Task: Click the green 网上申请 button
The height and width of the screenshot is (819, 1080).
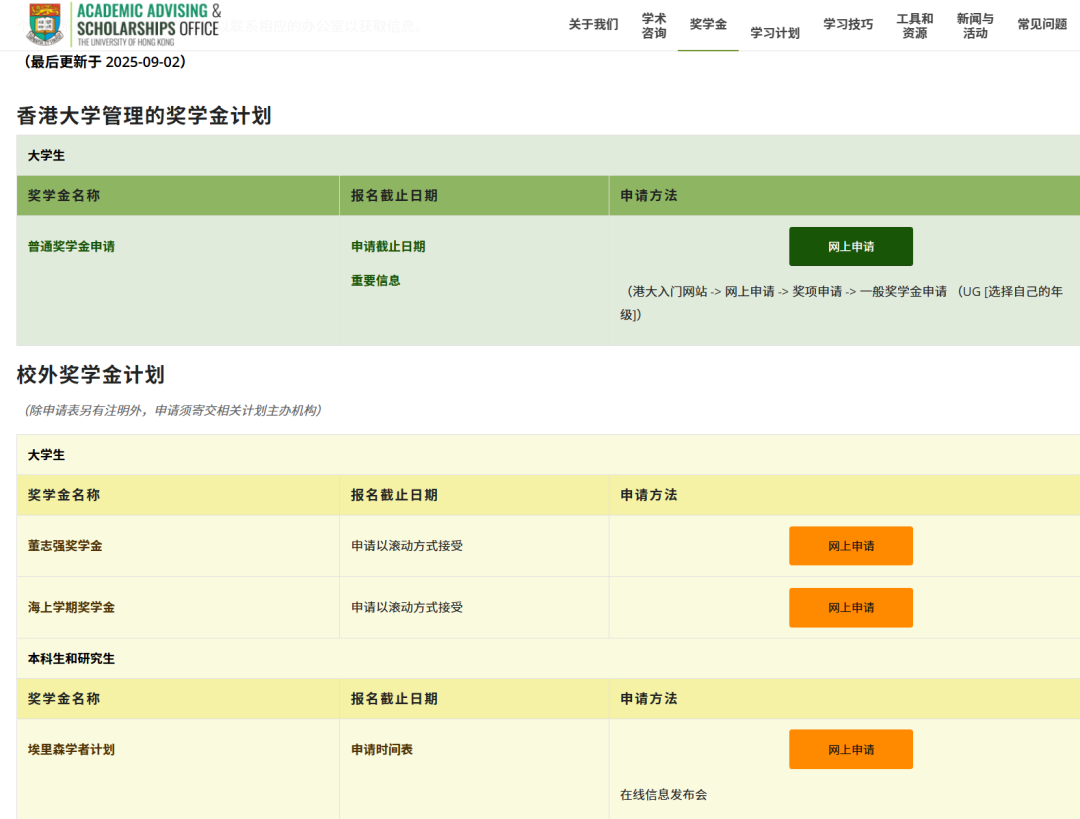Action: 850,246
